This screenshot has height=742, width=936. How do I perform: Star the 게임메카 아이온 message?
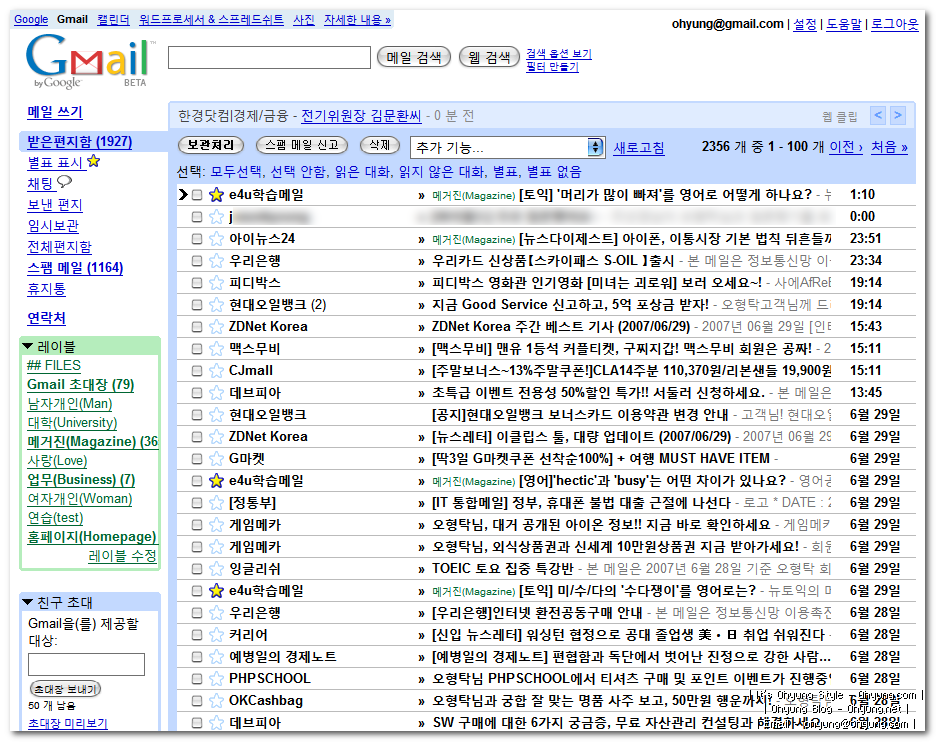click(x=216, y=525)
